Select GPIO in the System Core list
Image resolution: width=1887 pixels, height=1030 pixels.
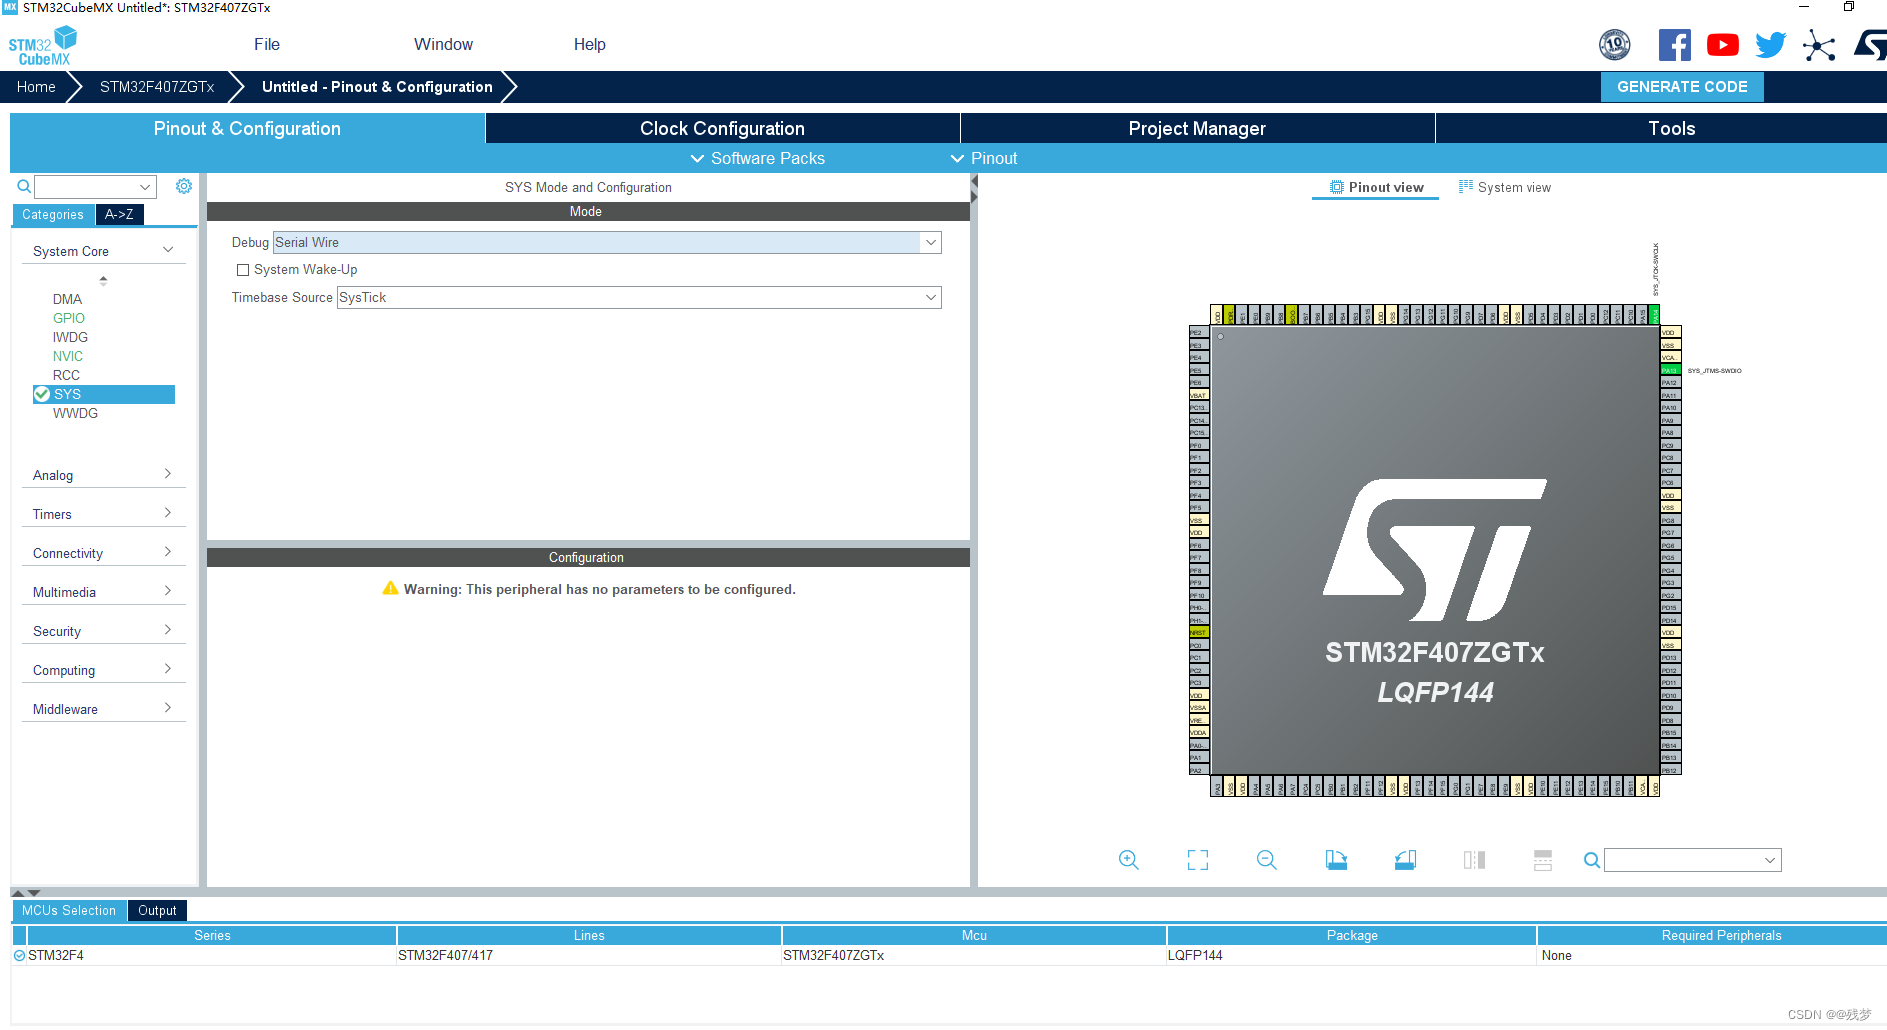pos(68,317)
